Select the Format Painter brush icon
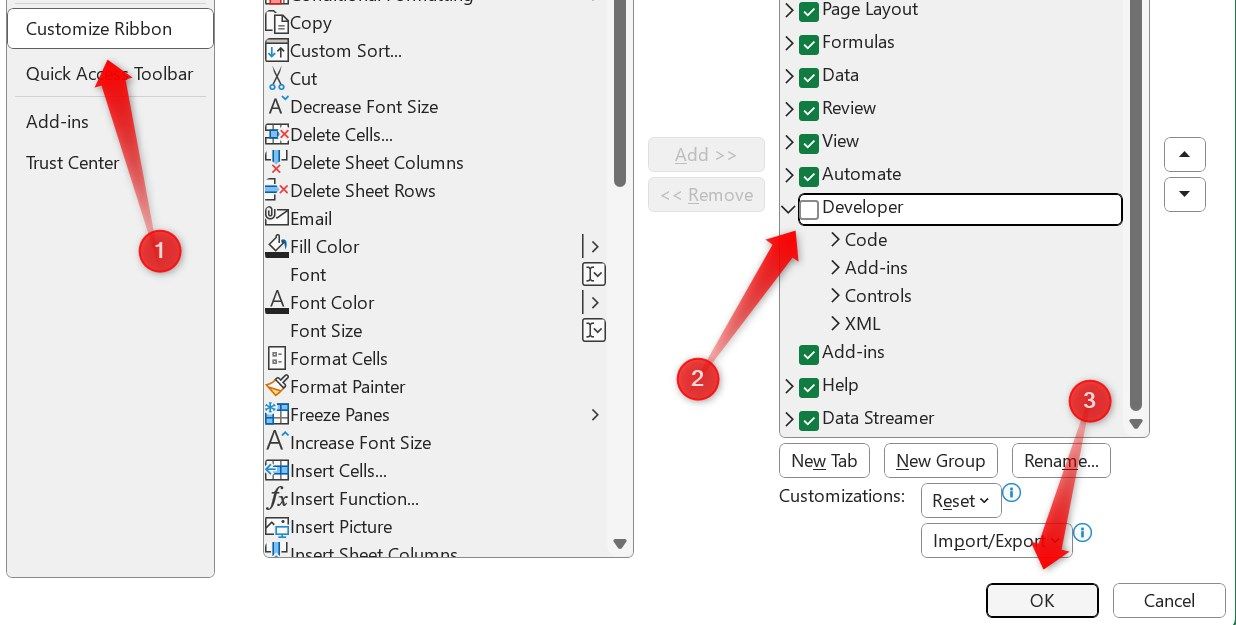Viewport: 1236px width, 625px height. coord(276,386)
